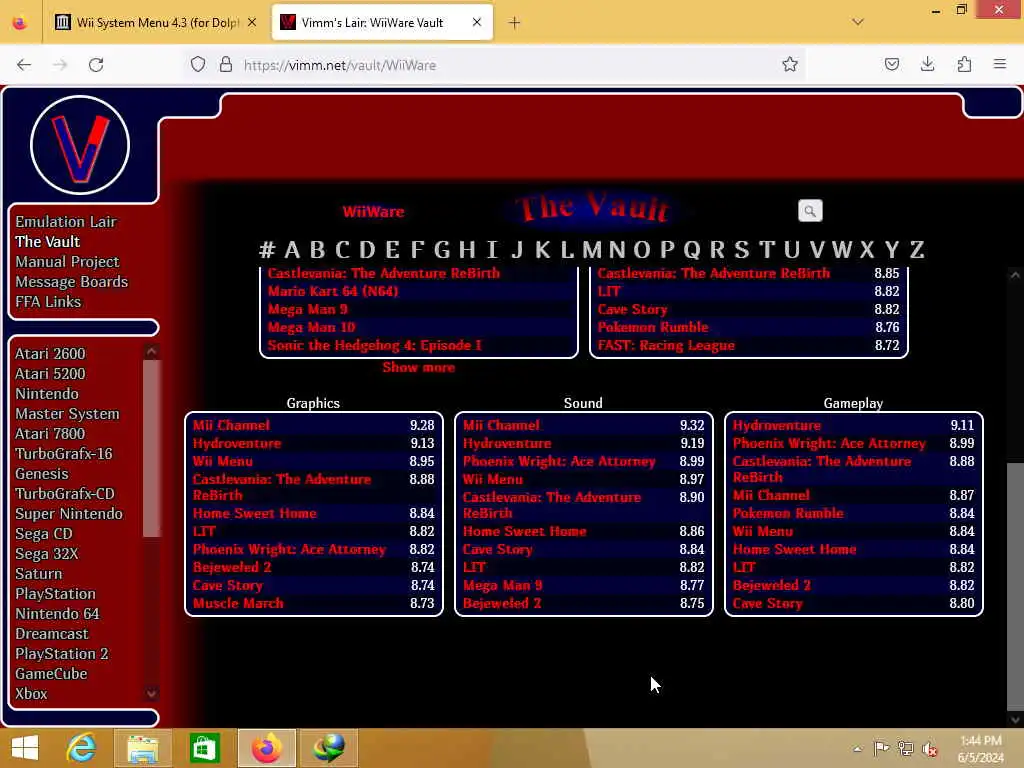Open Mario Kart 64 (N64) game link
1024x768 pixels.
[x=333, y=291]
